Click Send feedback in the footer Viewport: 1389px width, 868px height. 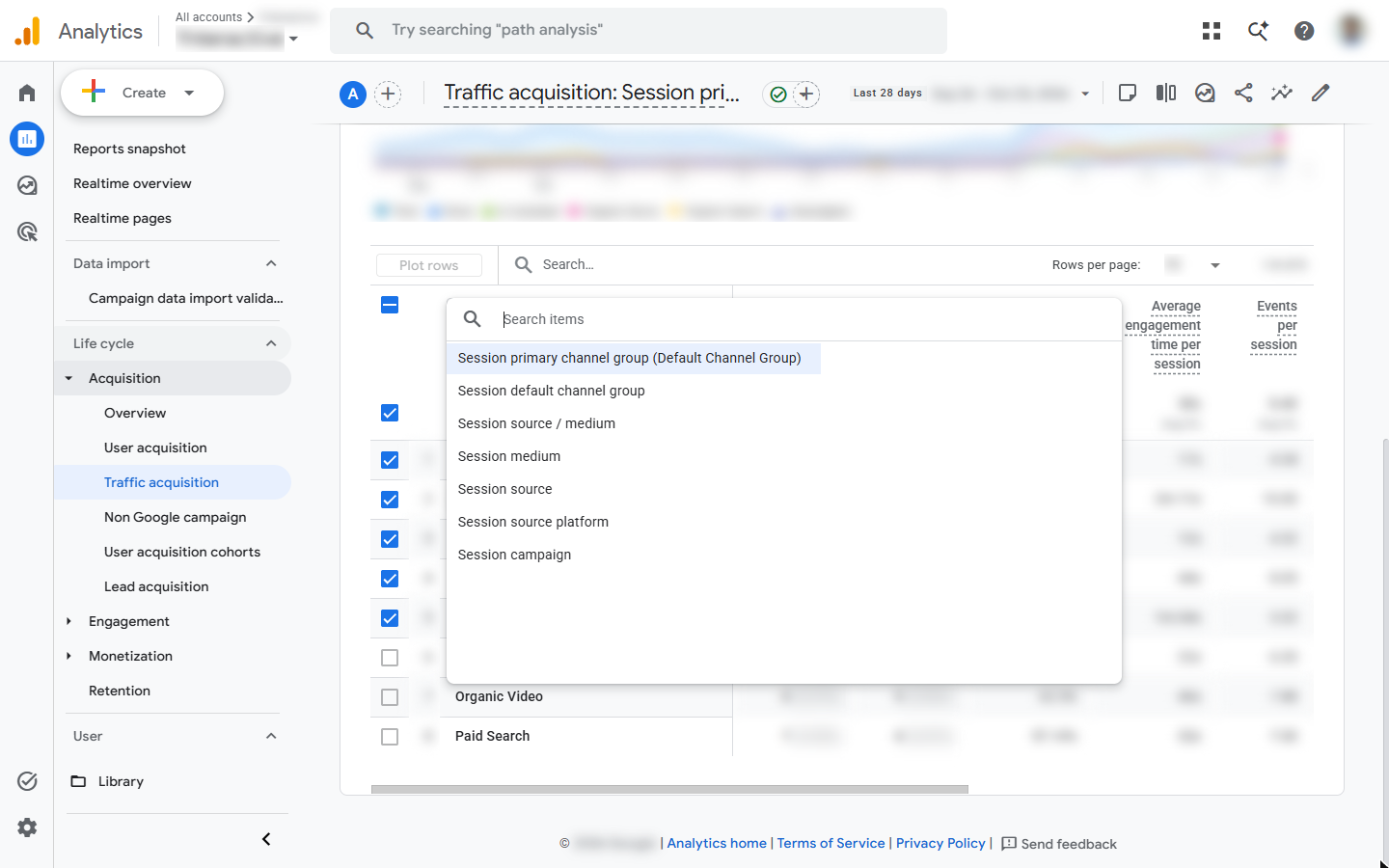[1059, 844]
